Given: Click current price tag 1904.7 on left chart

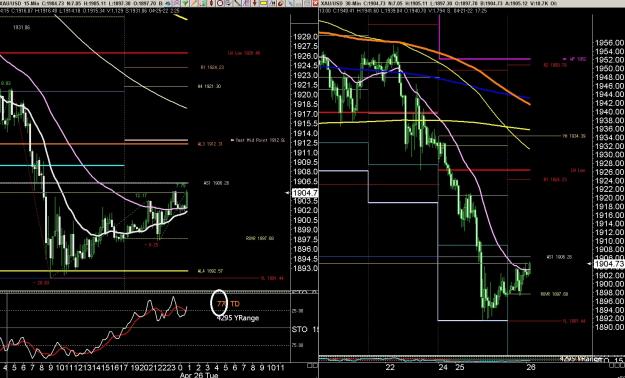Looking at the screenshot, I should click(x=305, y=193).
